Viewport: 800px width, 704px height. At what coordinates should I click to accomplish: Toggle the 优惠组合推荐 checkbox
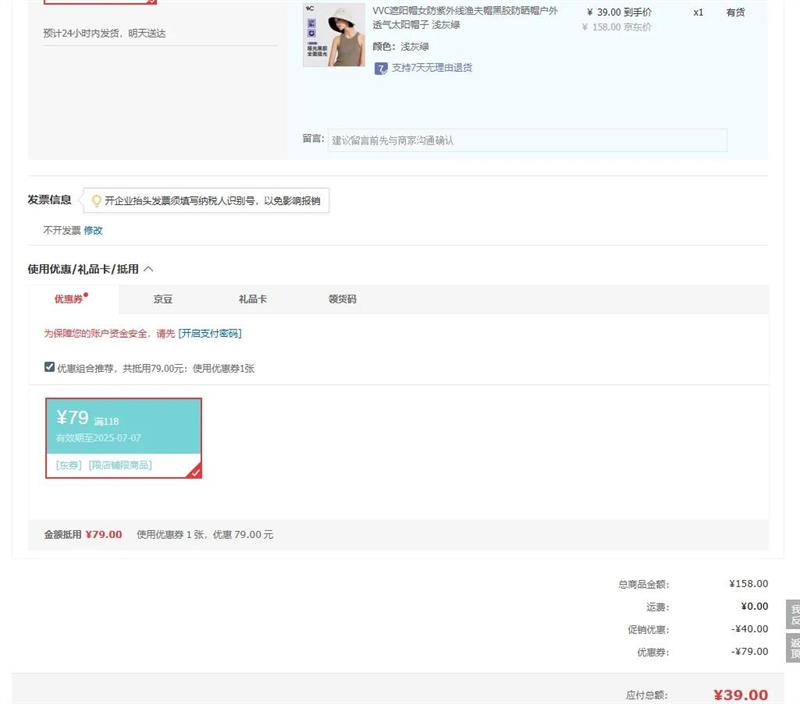49,367
